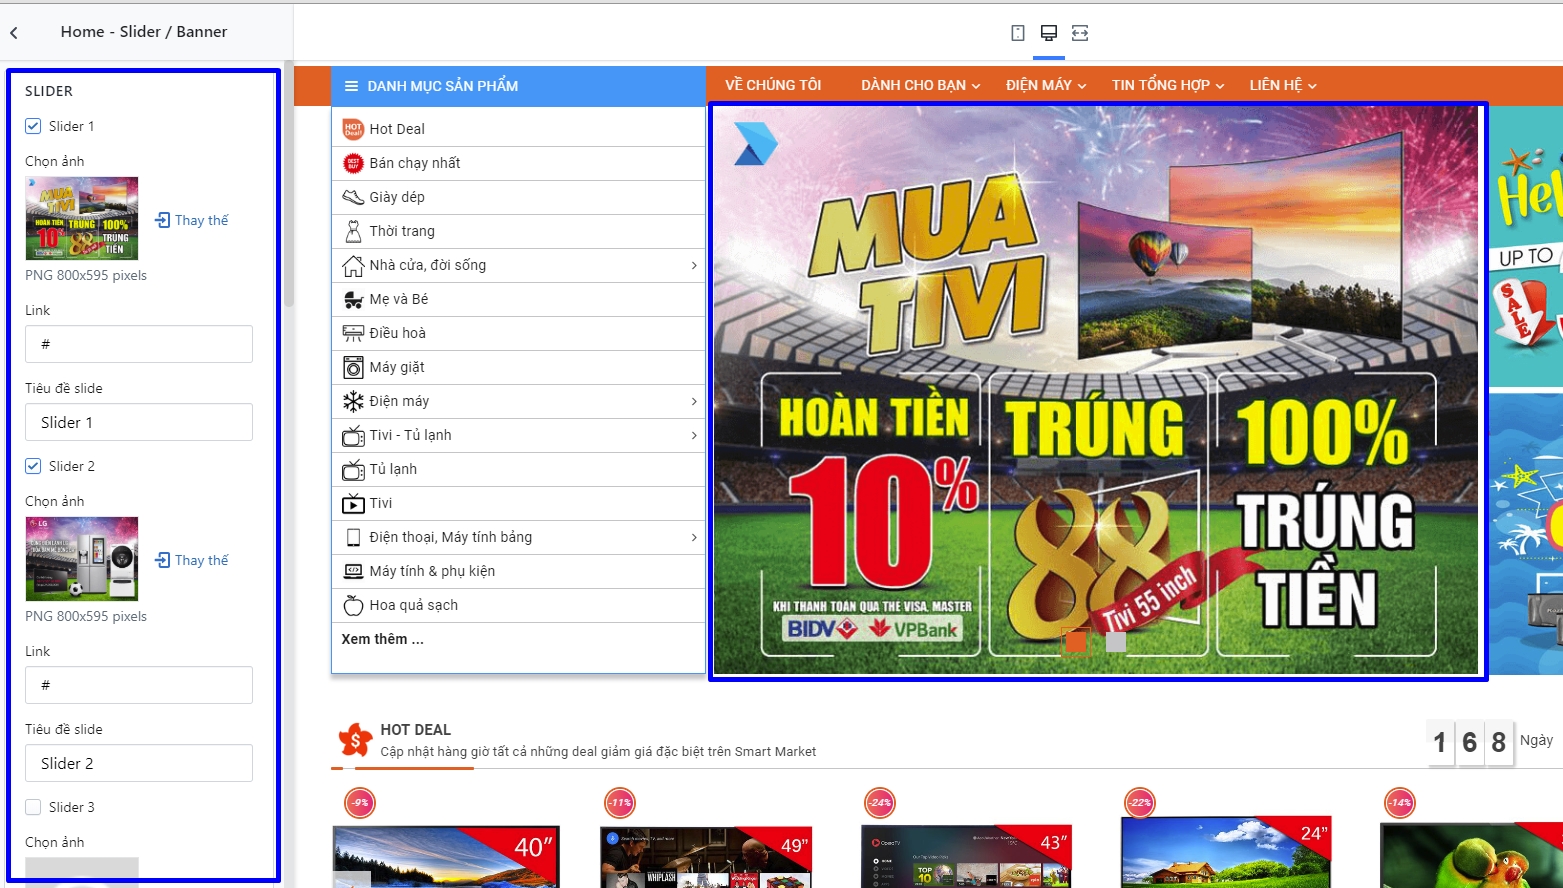Click the Tivi - Tủ lạnh TV icon
1563x888 pixels.
(x=353, y=435)
